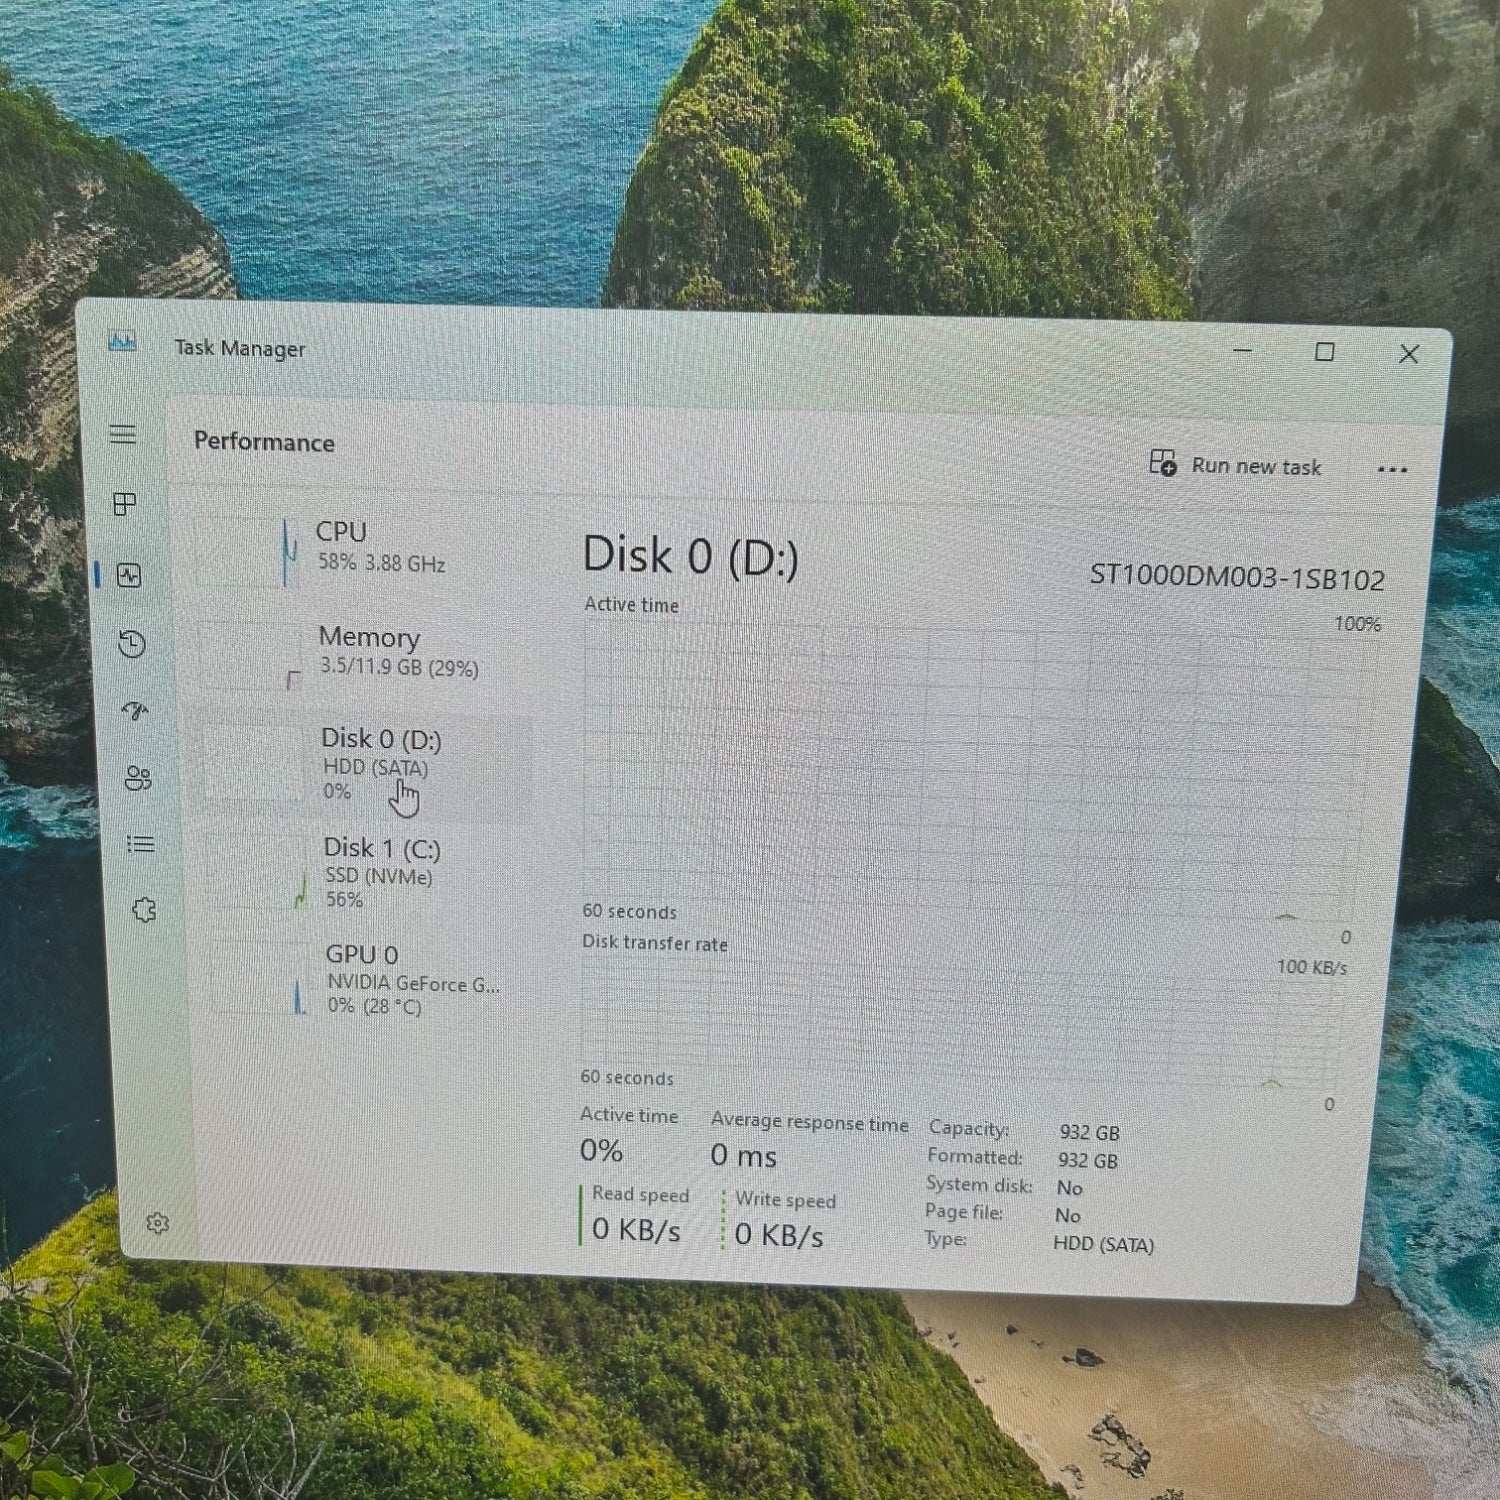Screen dimensions: 1500x1500
Task: Click the Run new task button
Action: point(1236,465)
